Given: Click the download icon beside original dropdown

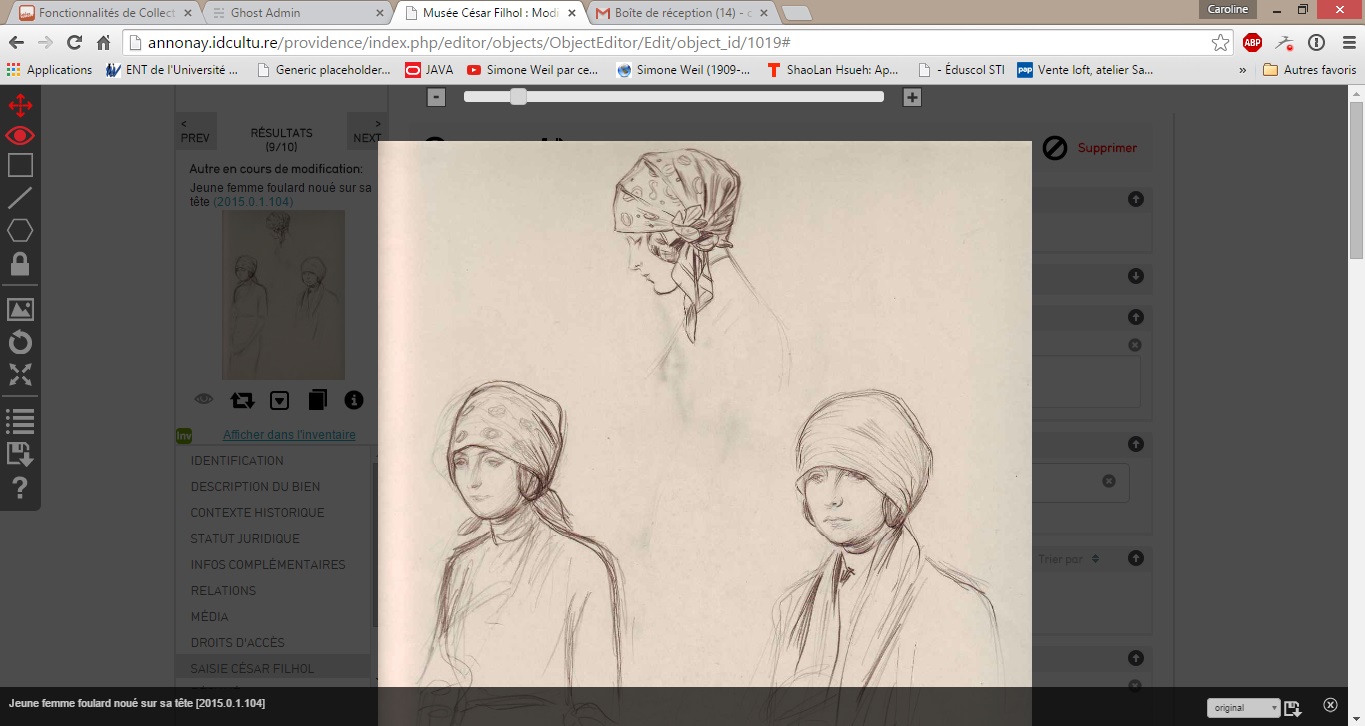Looking at the screenshot, I should 1293,708.
